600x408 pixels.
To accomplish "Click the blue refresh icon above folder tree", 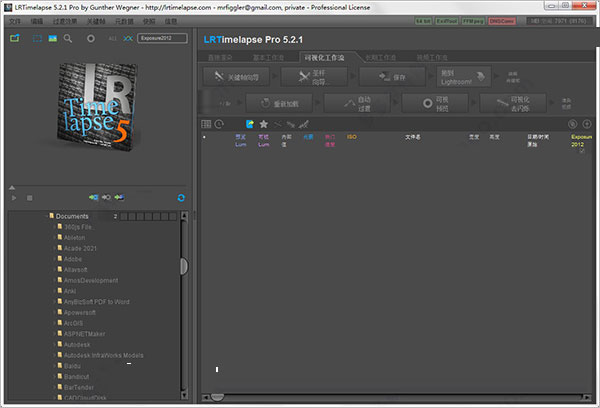I will point(181,197).
